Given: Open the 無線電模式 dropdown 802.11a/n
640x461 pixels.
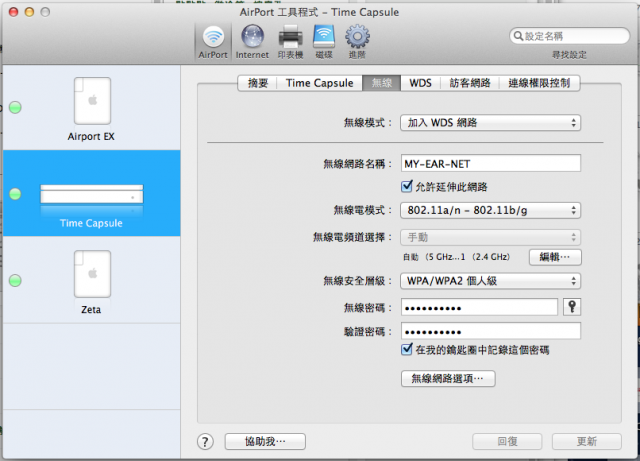Looking at the screenshot, I should (490, 210).
